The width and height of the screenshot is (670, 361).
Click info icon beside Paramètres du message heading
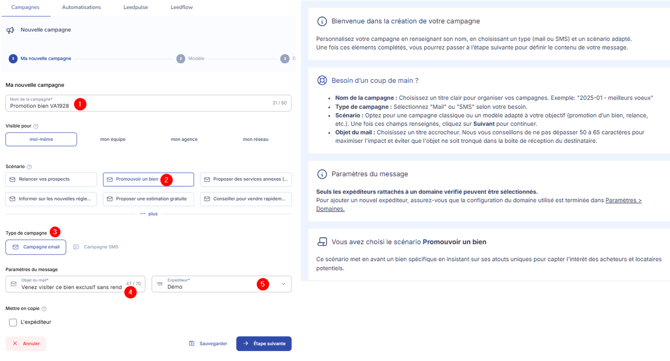(322, 174)
